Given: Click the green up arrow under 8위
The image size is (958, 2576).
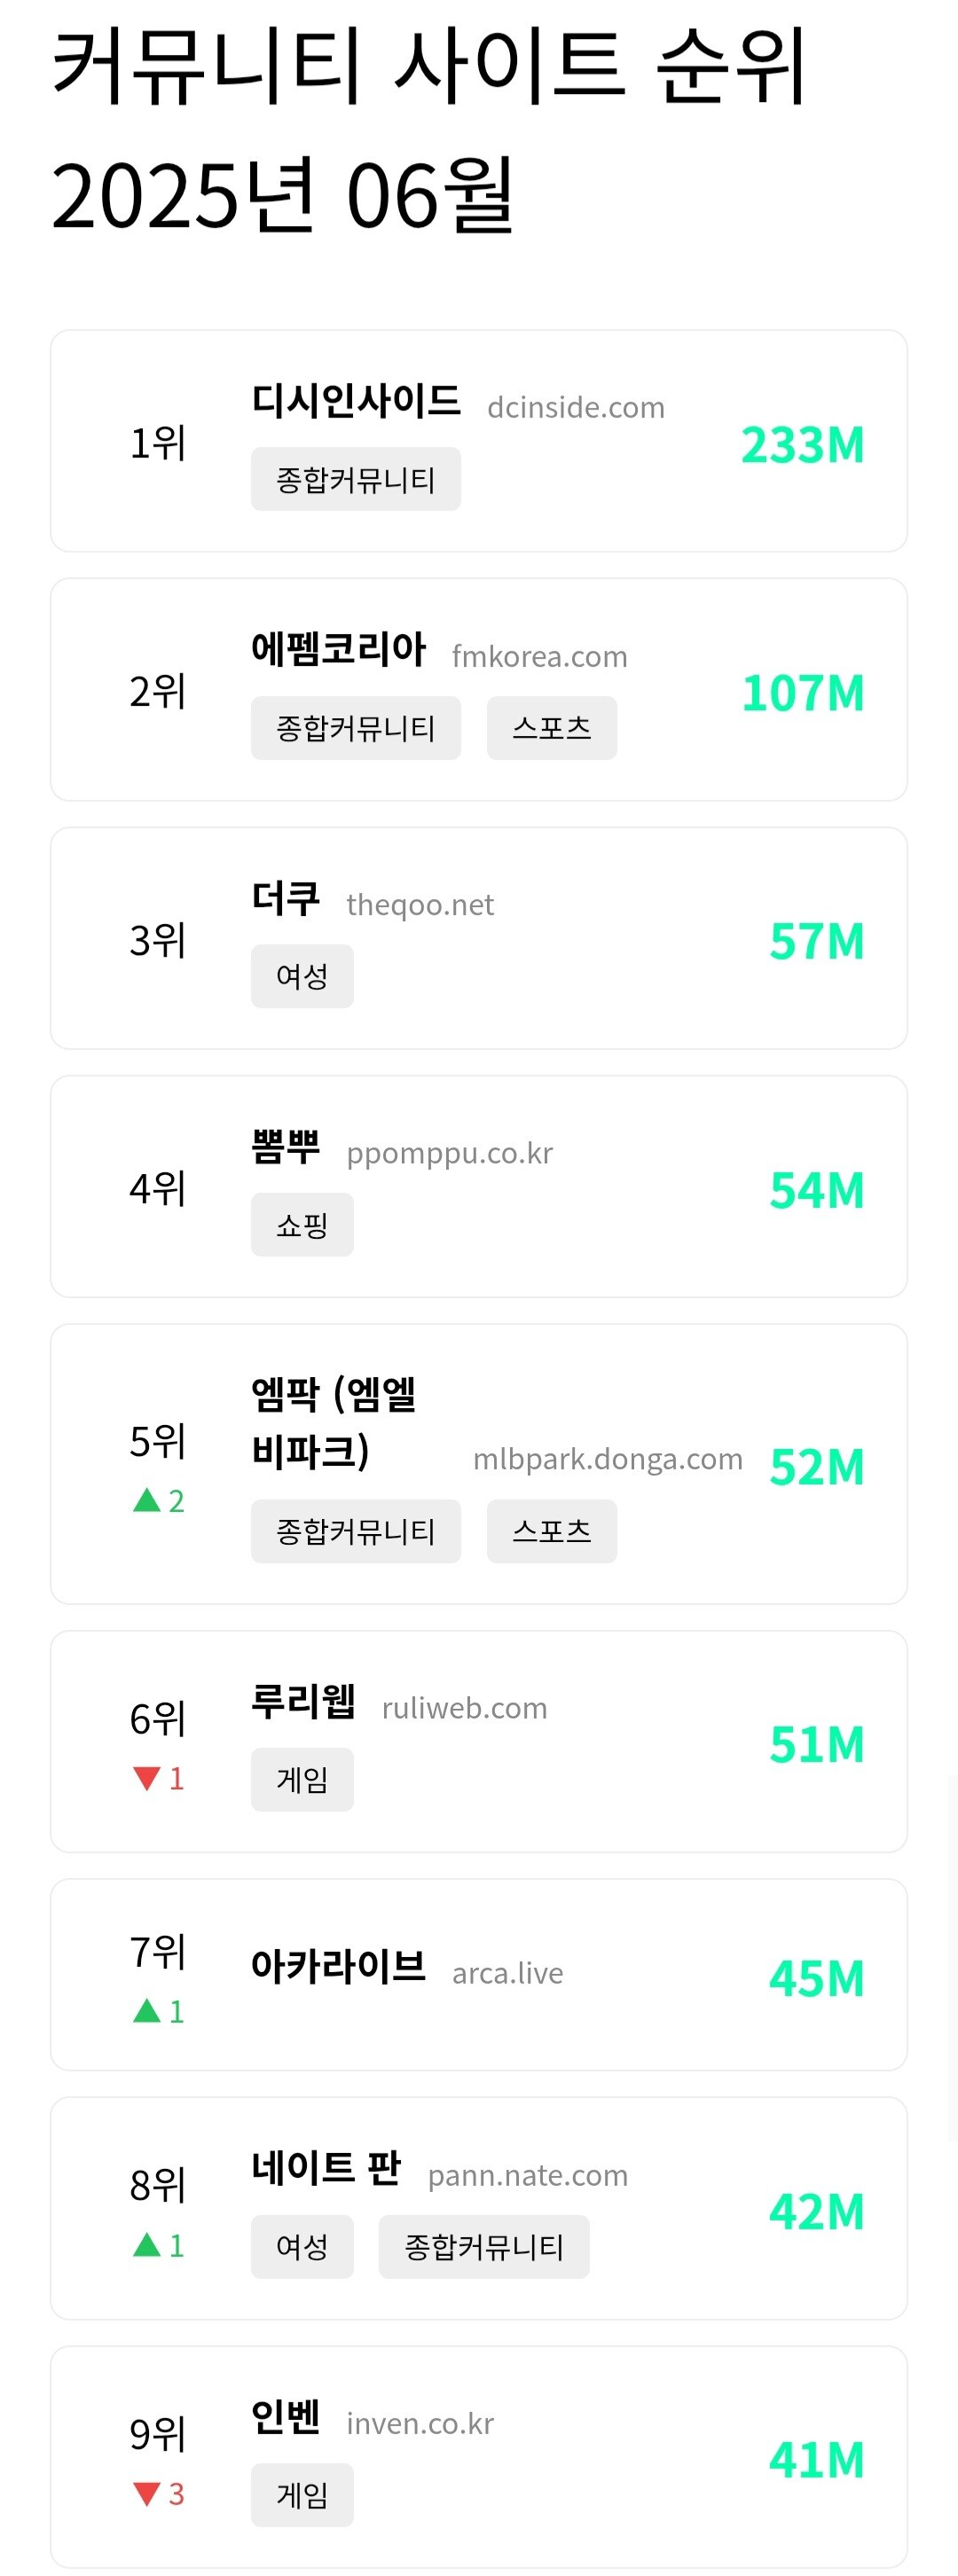Looking at the screenshot, I should pos(147,2245).
